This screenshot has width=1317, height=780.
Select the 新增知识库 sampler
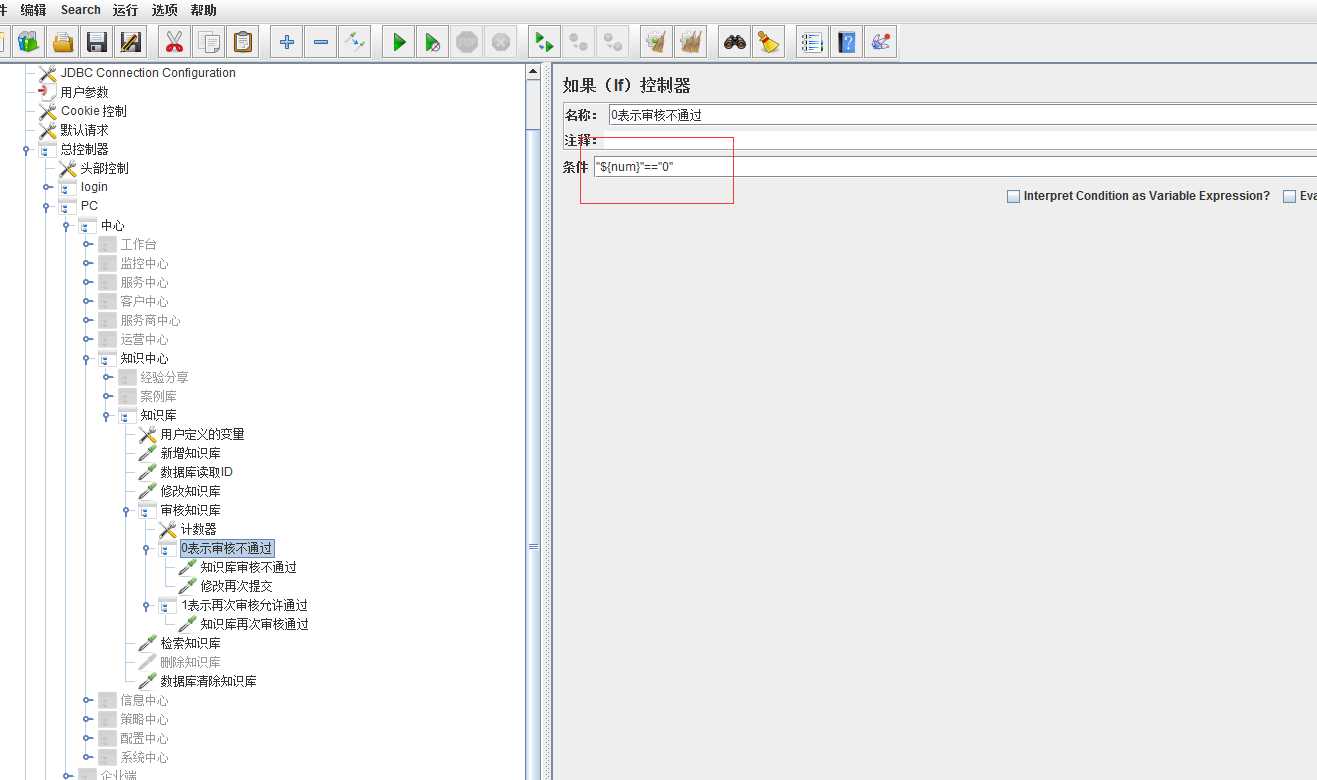click(x=190, y=453)
